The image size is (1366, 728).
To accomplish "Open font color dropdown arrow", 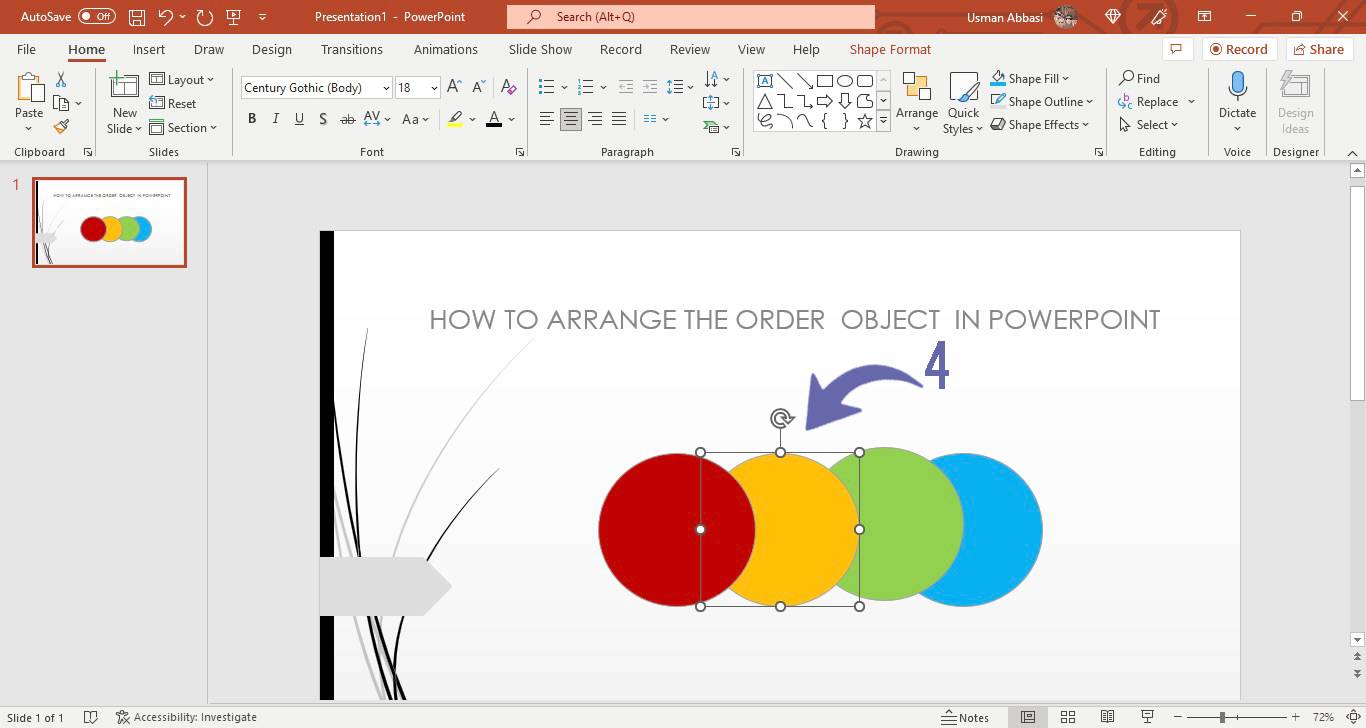I will (511, 119).
